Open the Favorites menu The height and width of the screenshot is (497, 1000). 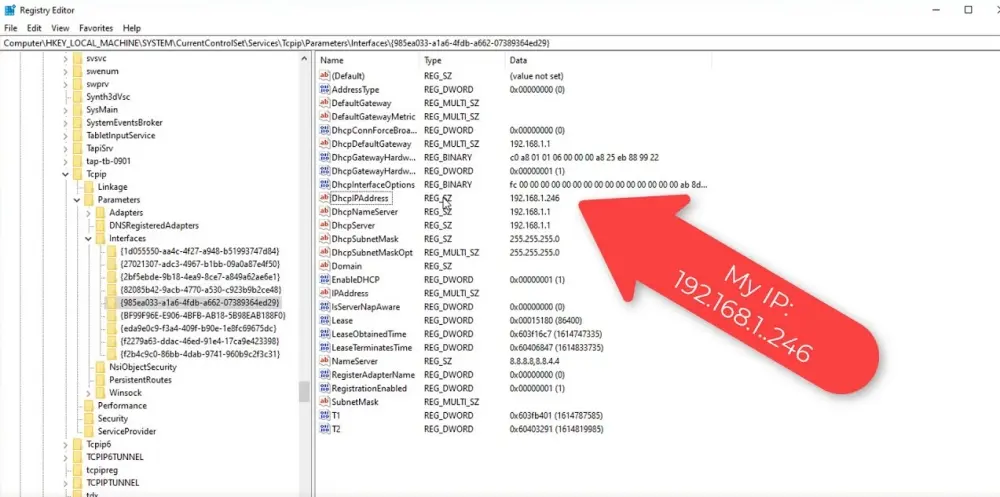[96, 28]
